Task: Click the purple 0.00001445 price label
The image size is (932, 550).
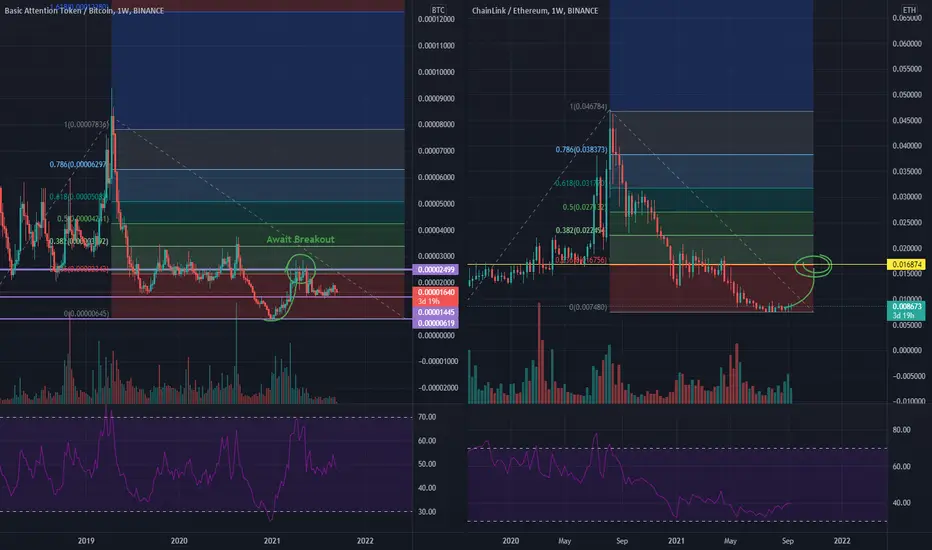Action: coord(436,312)
